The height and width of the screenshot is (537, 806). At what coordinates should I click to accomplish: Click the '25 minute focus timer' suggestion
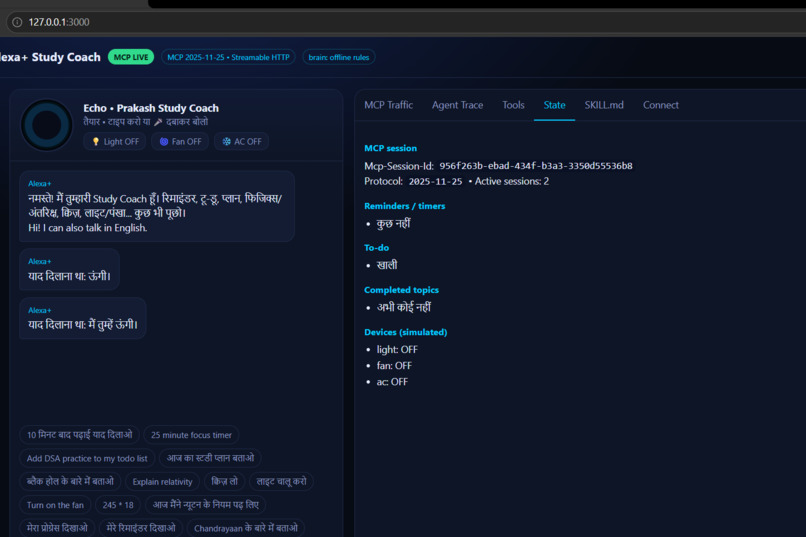[x=191, y=435]
